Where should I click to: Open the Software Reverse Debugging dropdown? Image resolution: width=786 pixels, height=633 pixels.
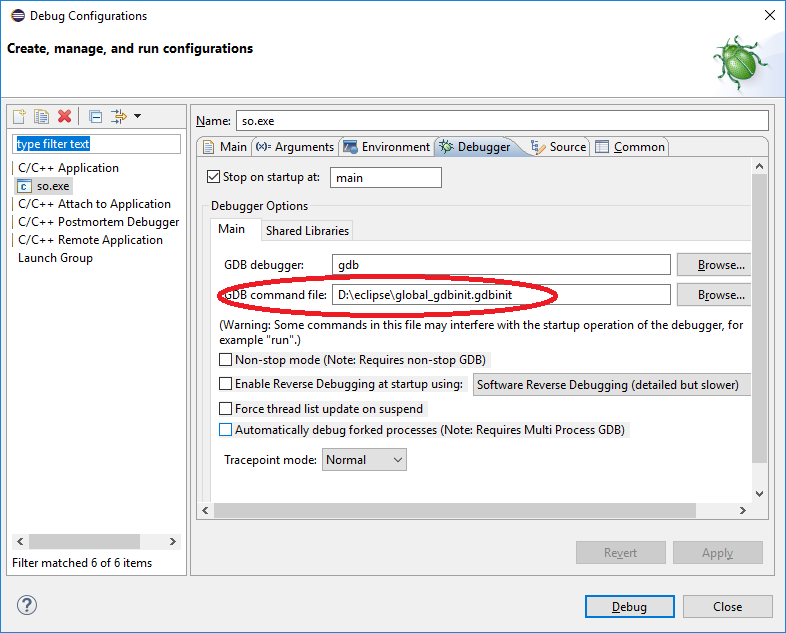tap(610, 384)
